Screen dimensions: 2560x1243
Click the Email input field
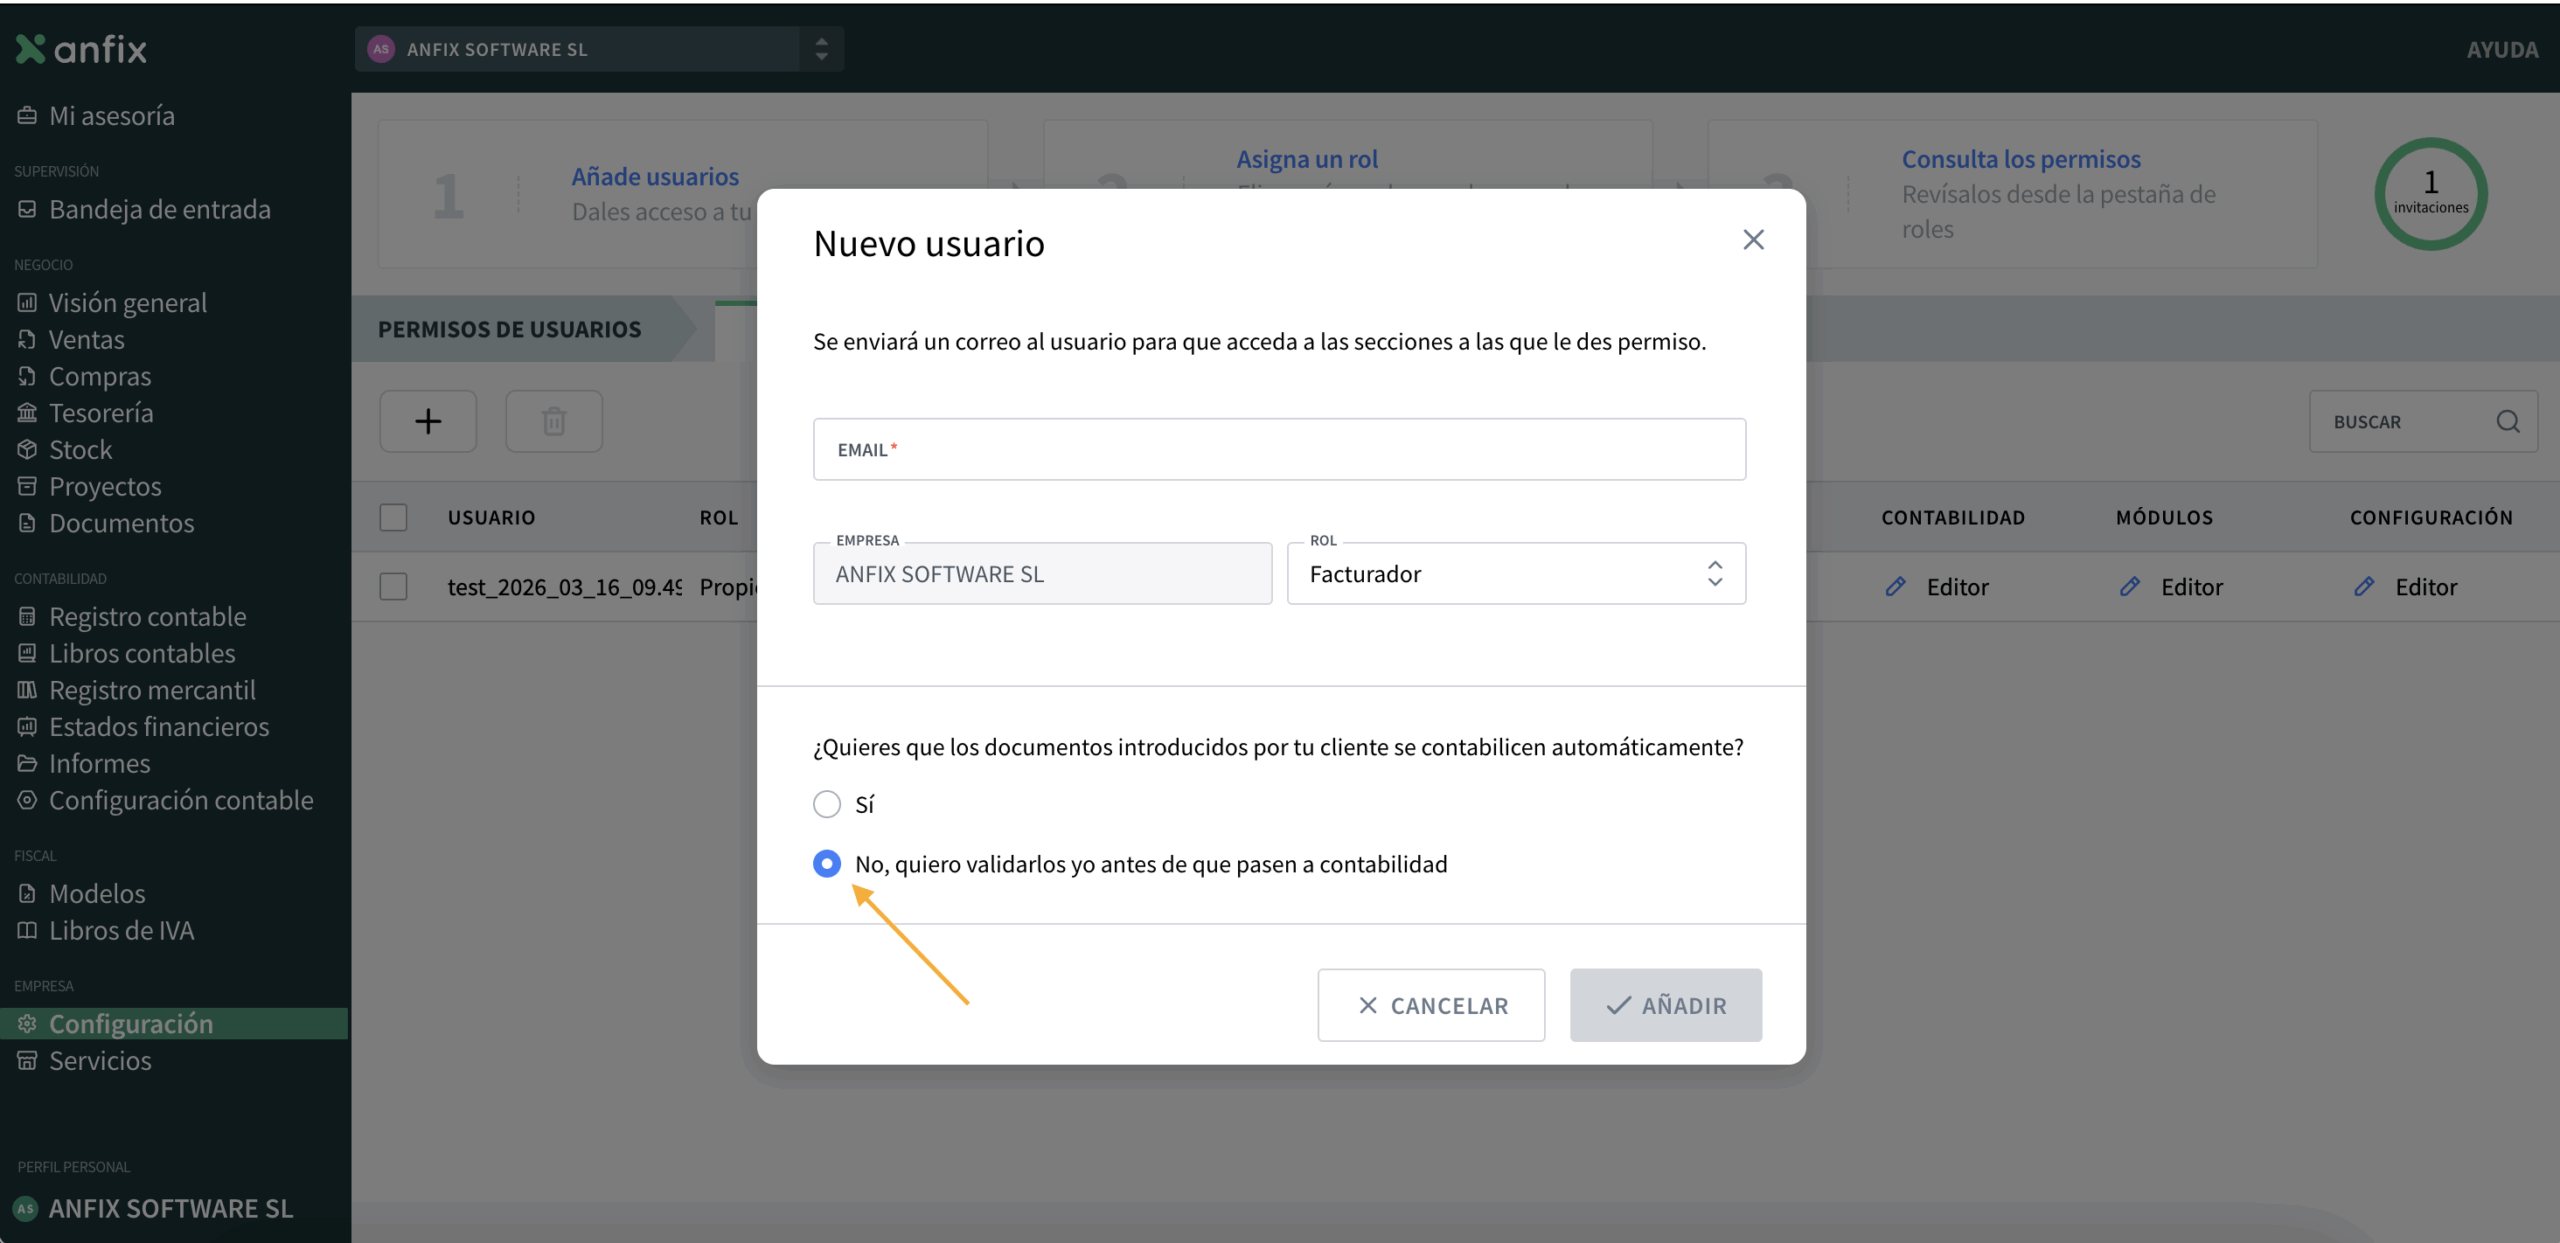coord(1279,450)
